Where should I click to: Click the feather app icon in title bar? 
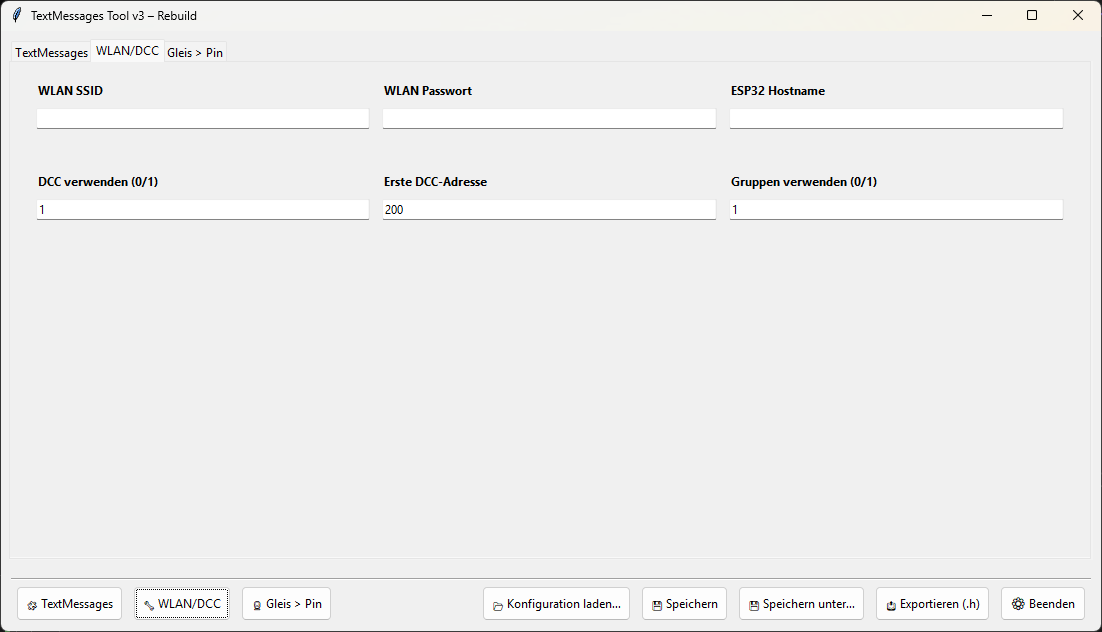click(17, 15)
